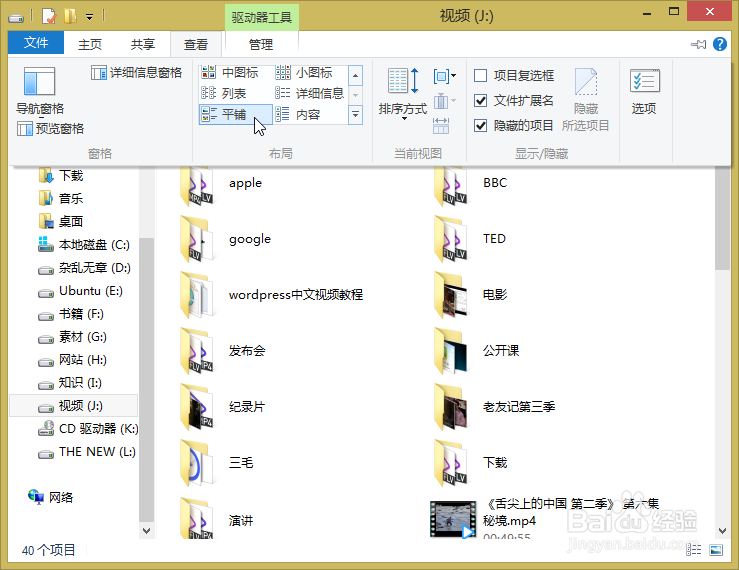
Task: Select content (内容) layout
Action: [298, 115]
